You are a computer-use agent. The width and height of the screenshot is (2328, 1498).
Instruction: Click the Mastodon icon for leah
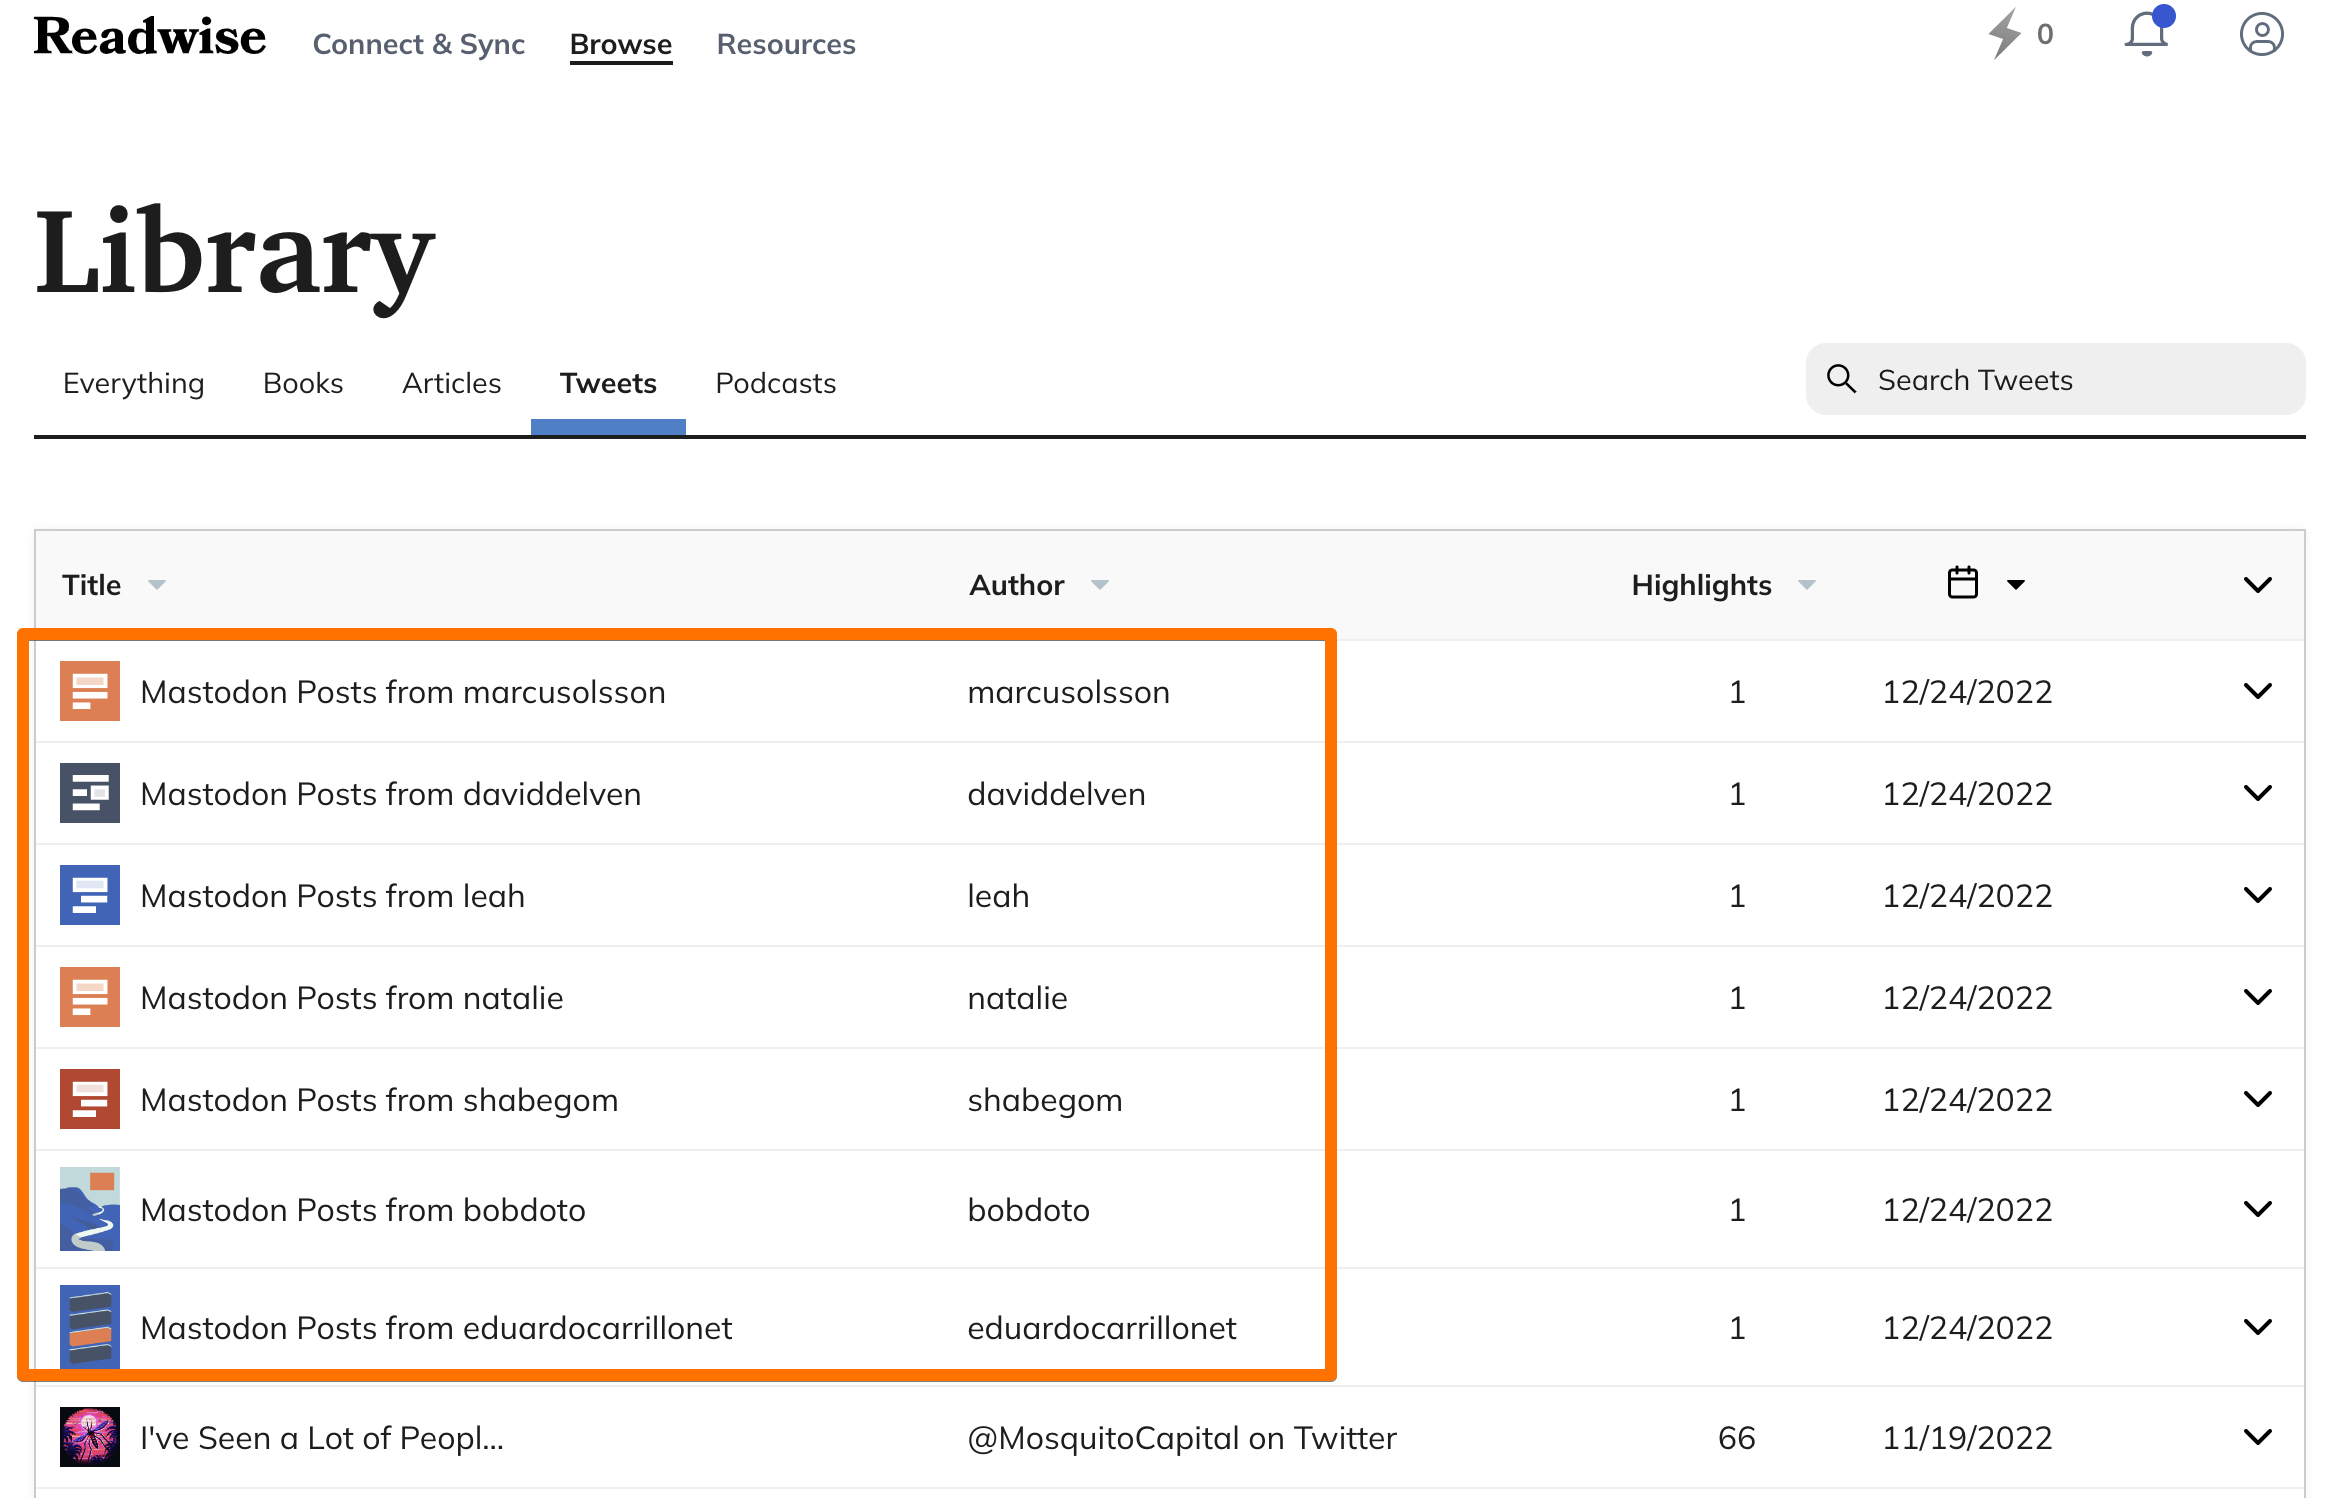[90, 894]
